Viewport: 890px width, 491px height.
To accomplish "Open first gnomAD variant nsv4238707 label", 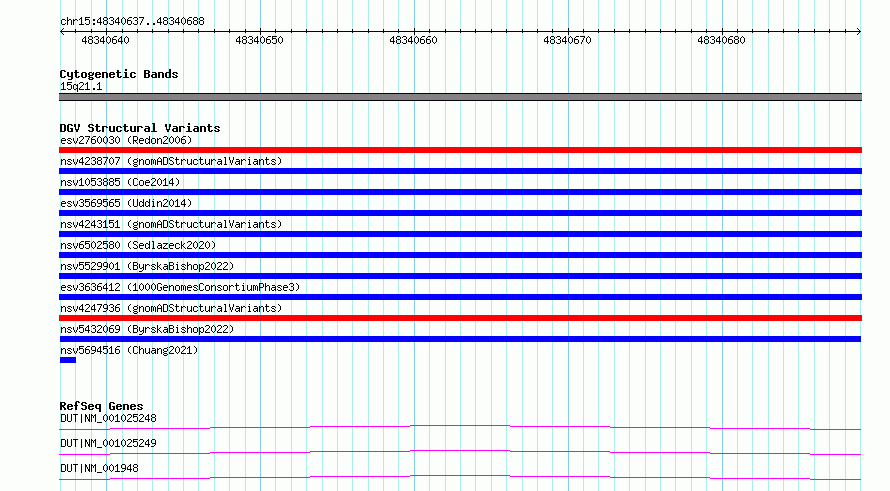I will [171, 161].
